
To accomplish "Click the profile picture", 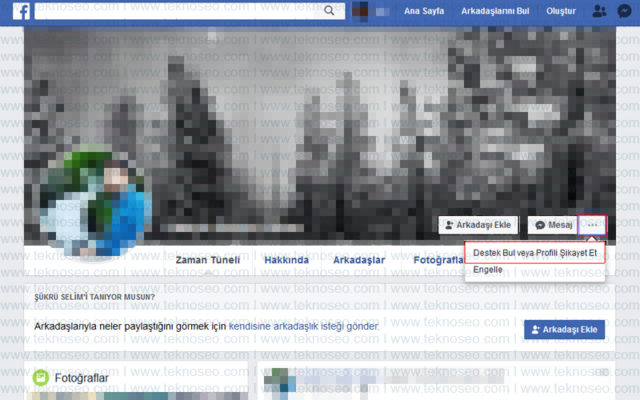I will 96,204.
